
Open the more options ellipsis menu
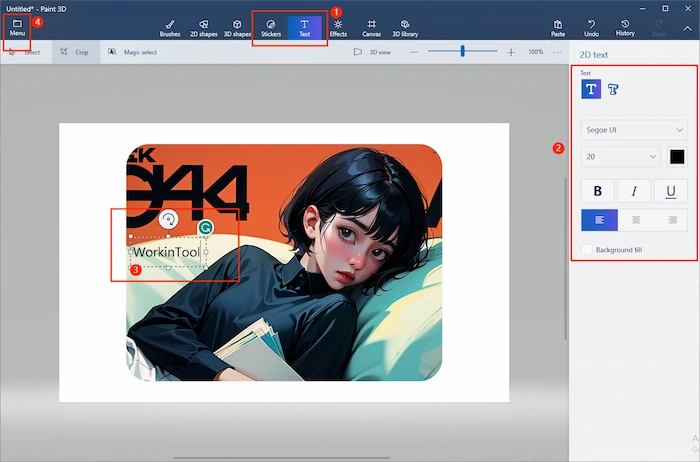point(557,52)
